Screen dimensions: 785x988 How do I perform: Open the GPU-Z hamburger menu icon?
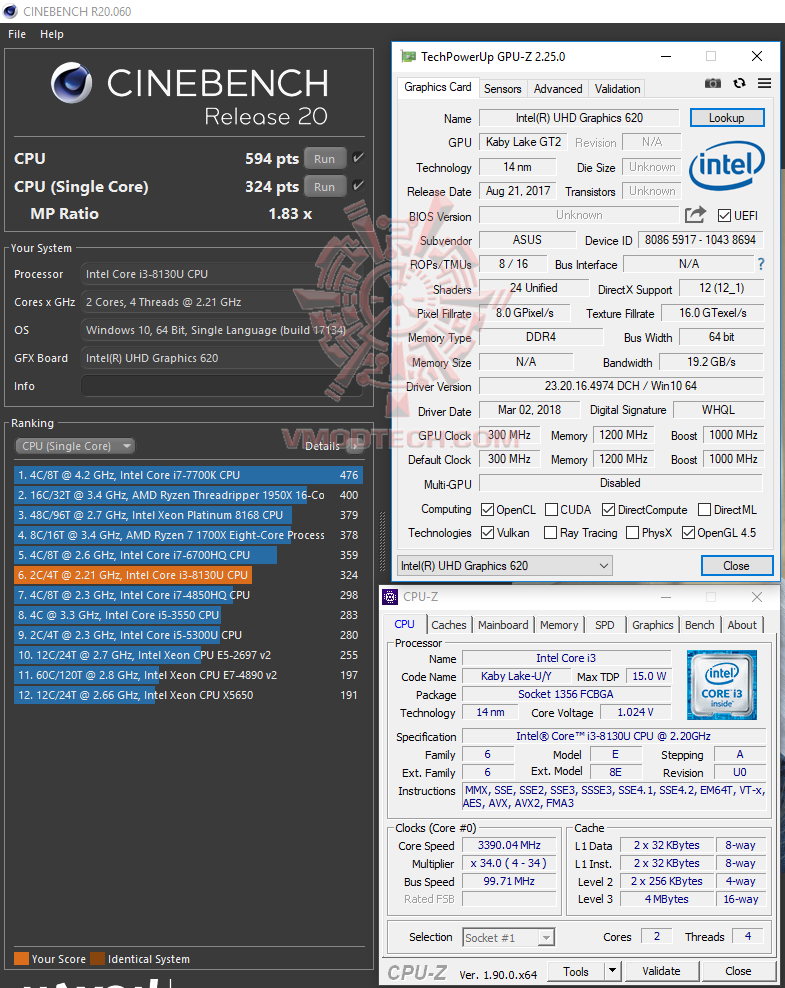764,83
